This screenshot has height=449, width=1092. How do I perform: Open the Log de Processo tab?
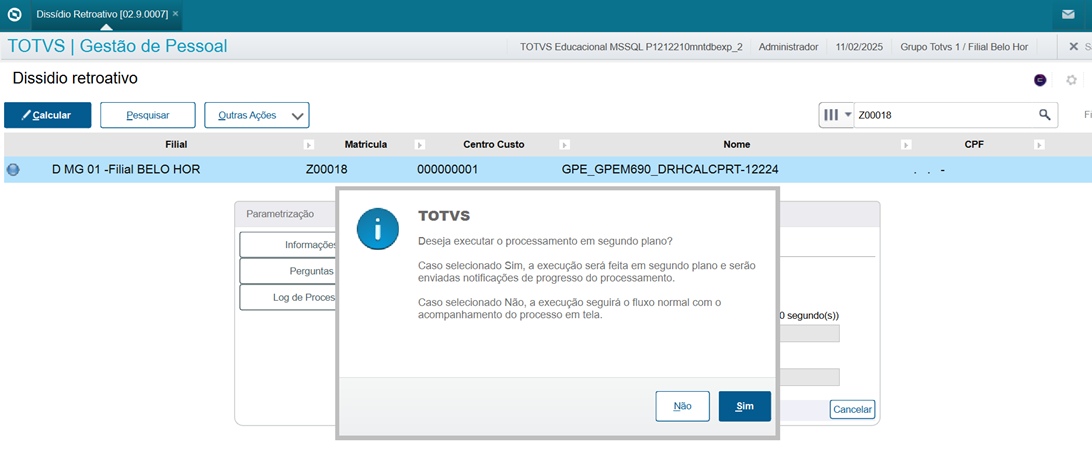288,297
